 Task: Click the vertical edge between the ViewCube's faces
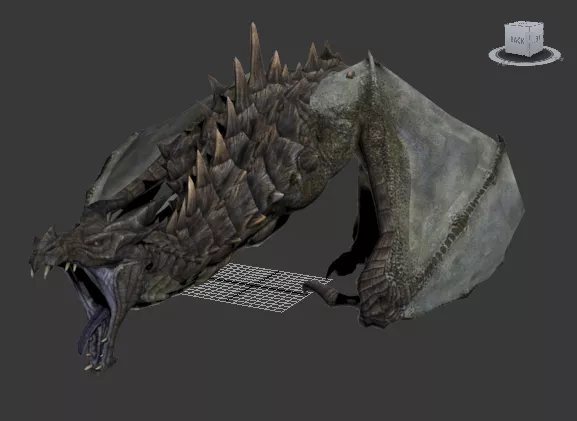530,41
